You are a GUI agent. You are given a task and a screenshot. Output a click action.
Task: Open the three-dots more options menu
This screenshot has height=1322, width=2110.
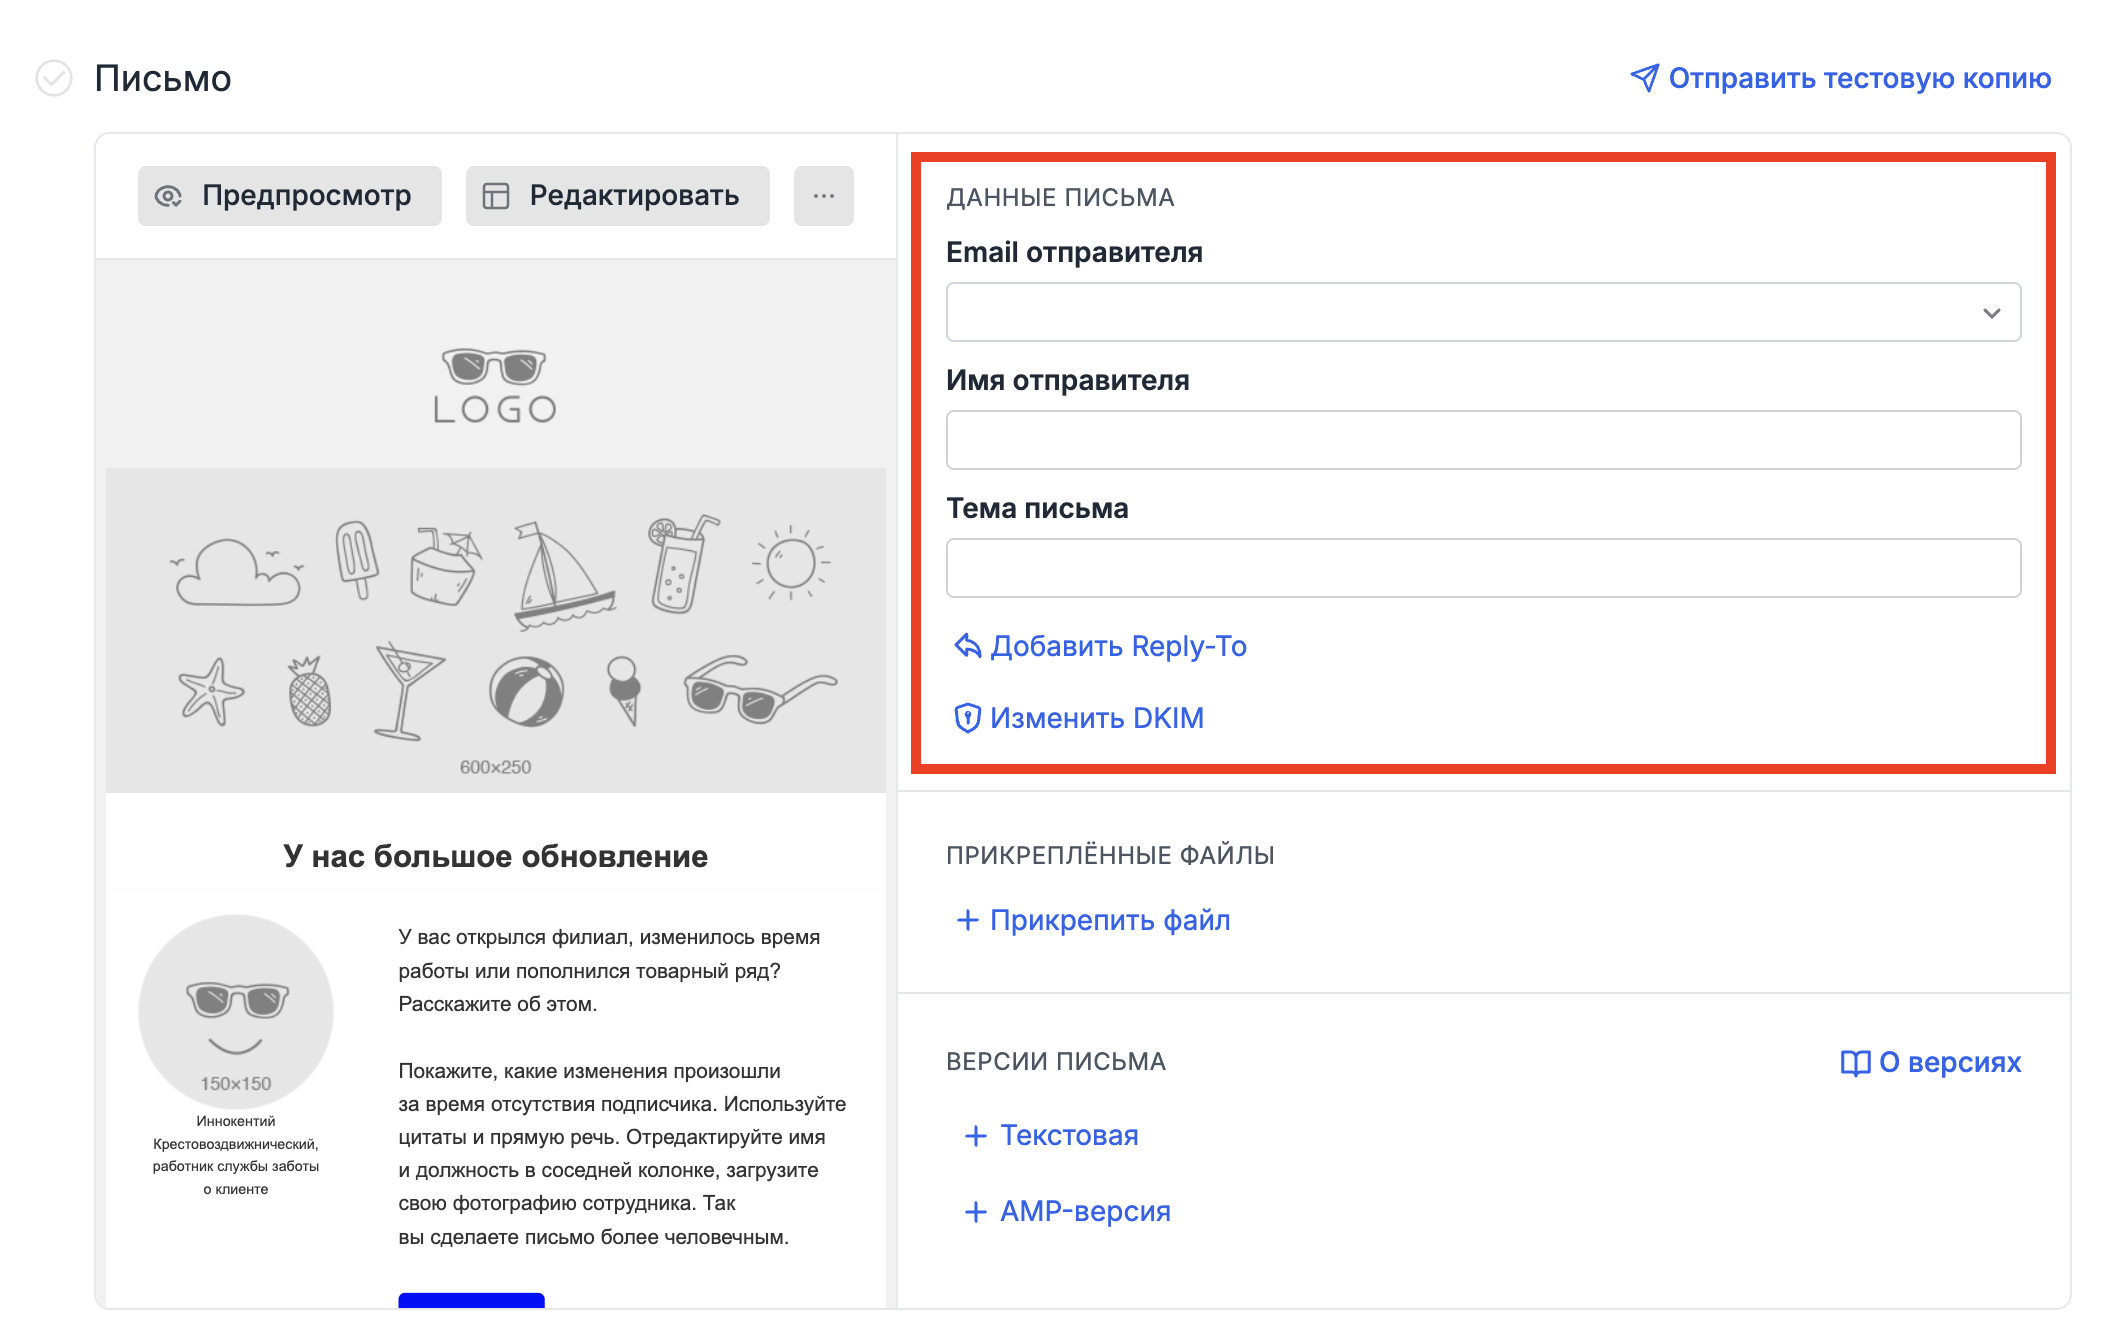[823, 196]
